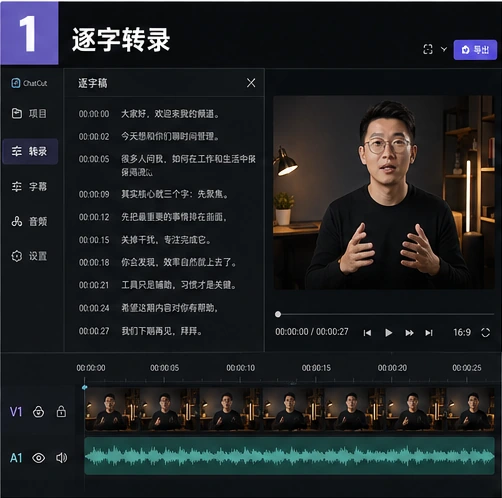Select the transcript line at 00:00:05

click(x=167, y=165)
